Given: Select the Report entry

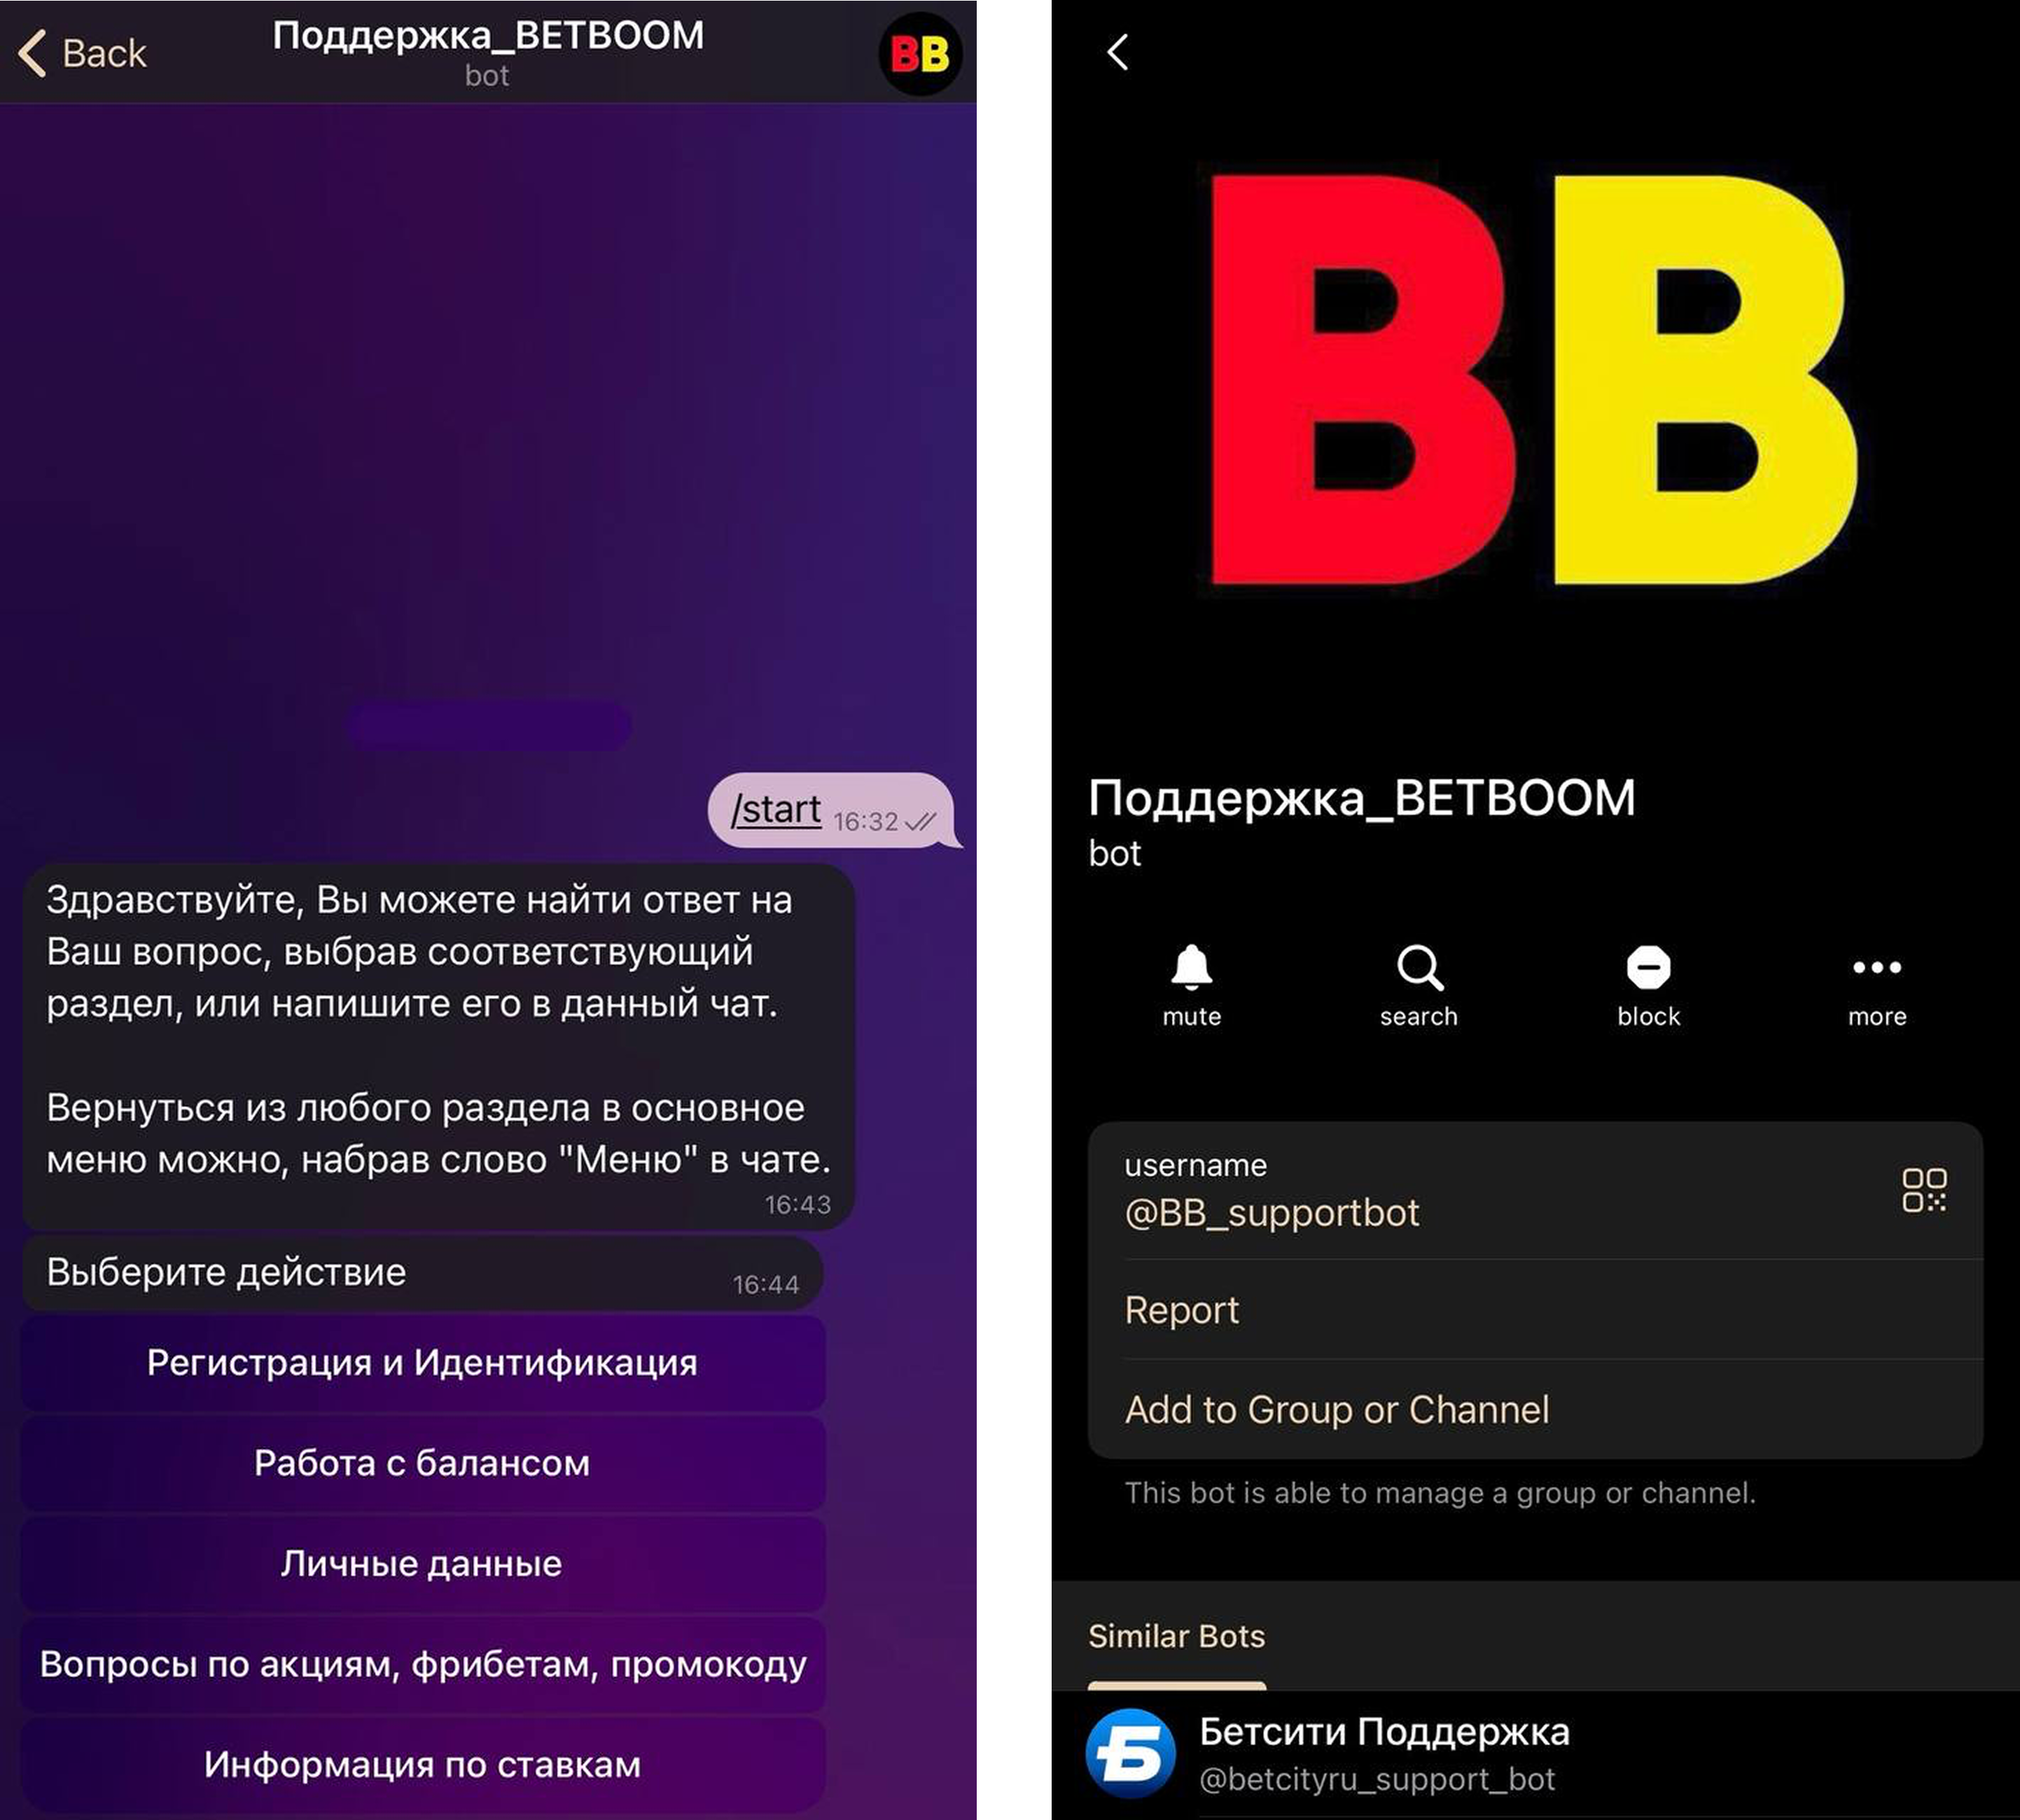Looking at the screenshot, I should 1535,1310.
